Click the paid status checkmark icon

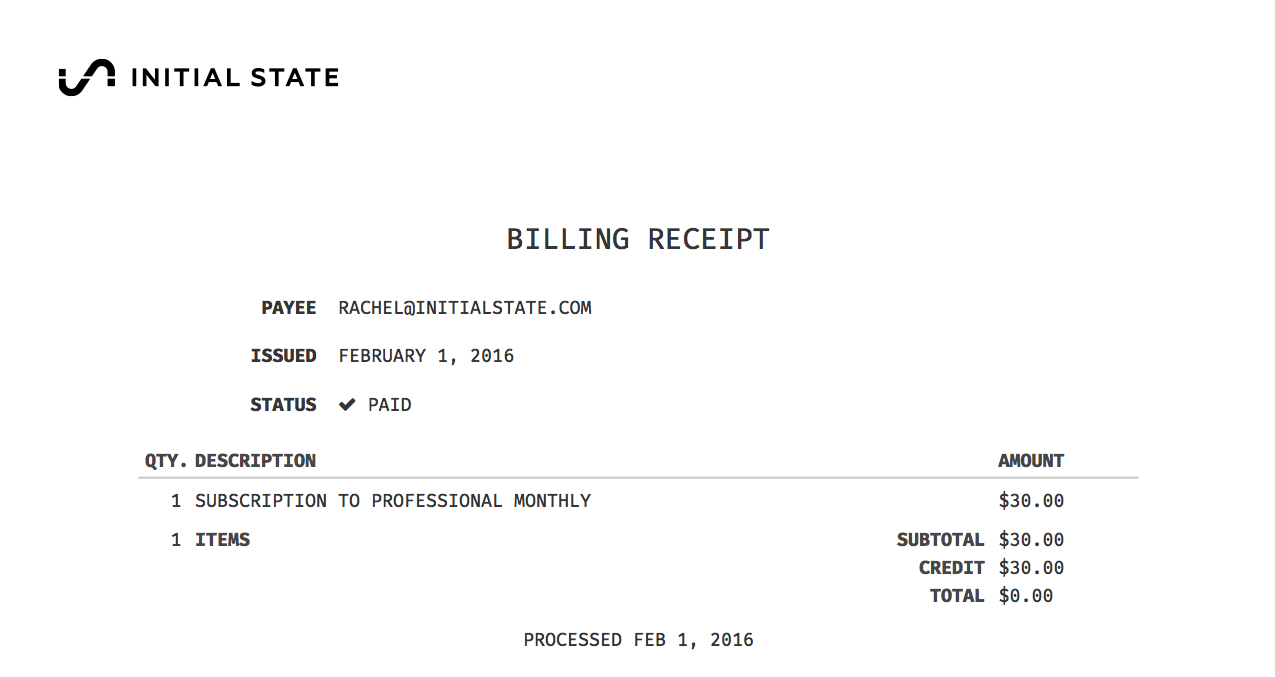point(347,405)
